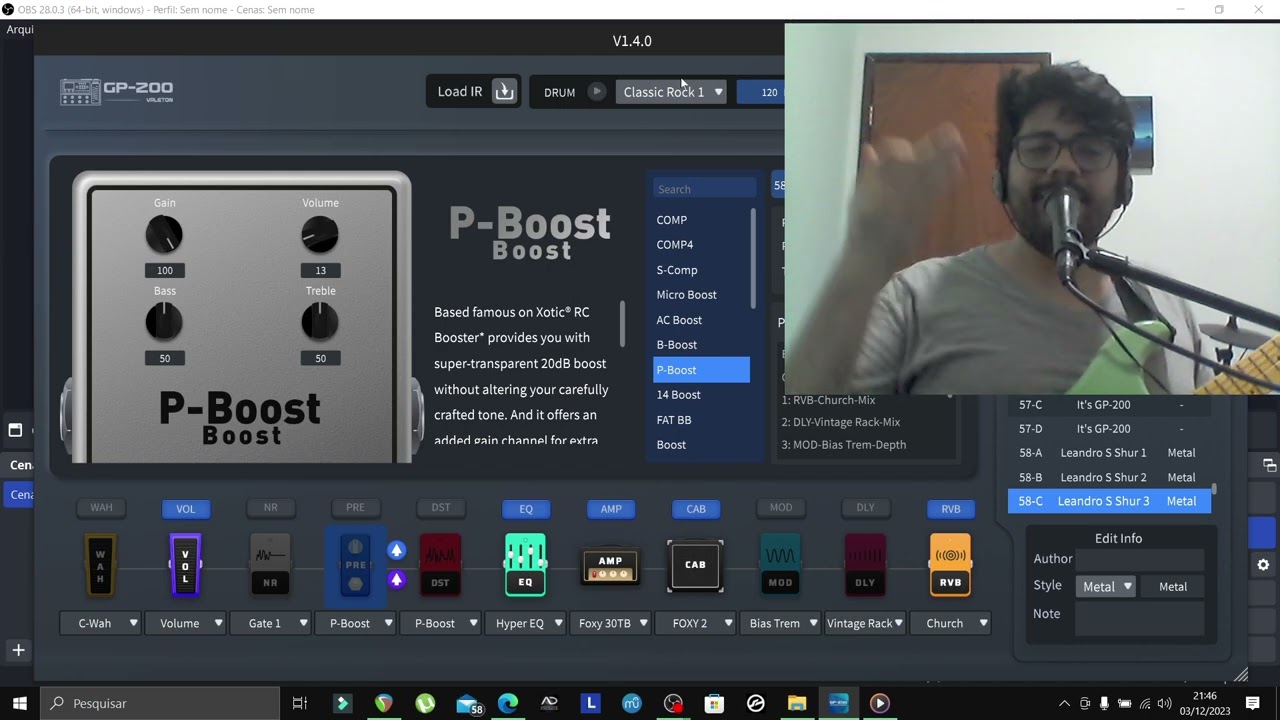Toggle the VOL module on or off
1280x720 pixels.
coord(186,509)
